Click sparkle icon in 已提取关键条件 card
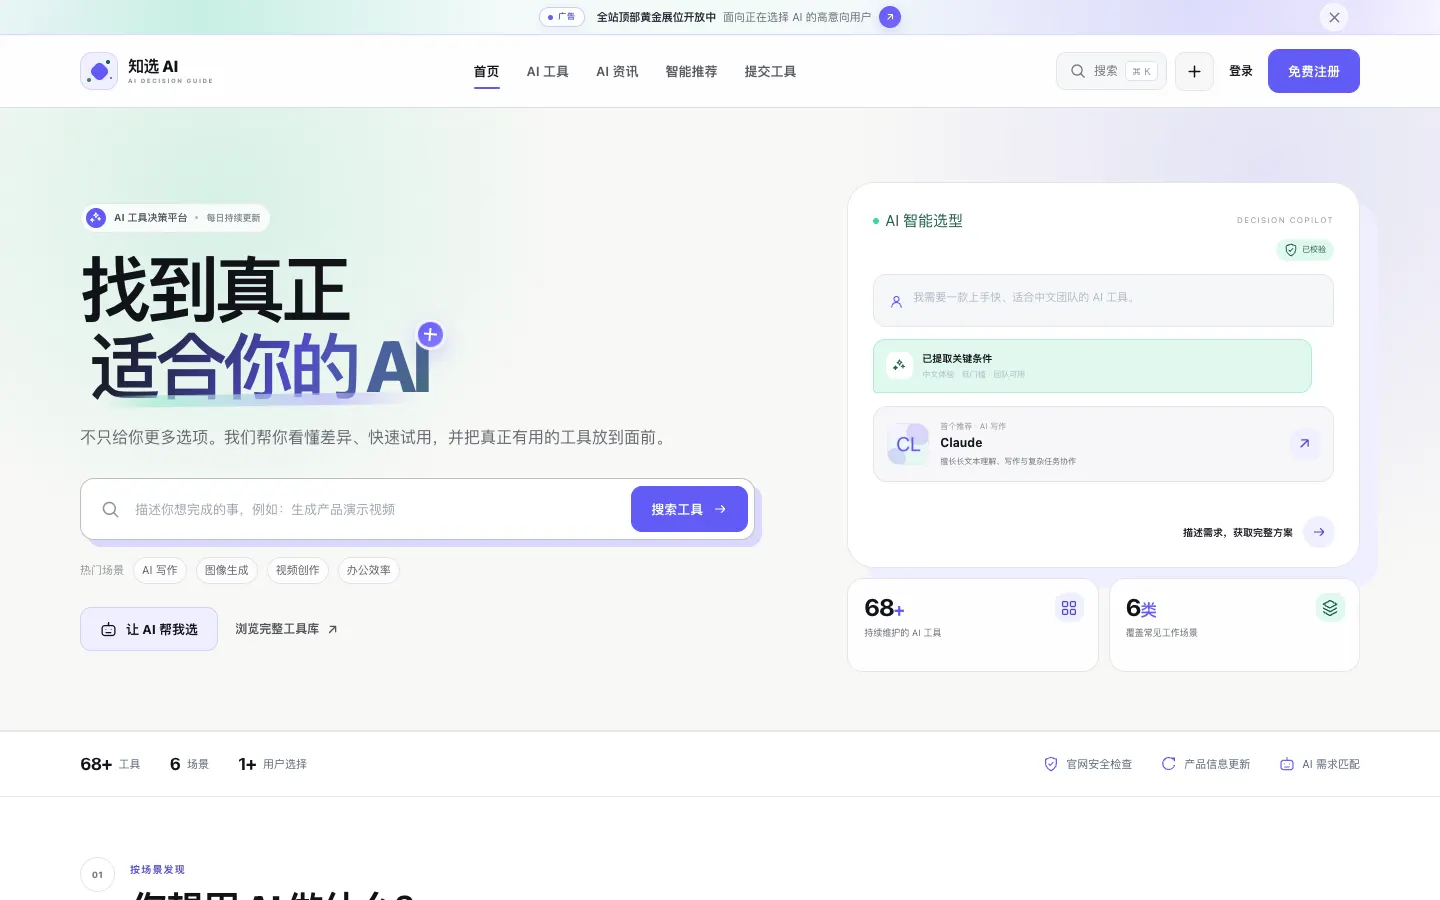 click(x=899, y=366)
